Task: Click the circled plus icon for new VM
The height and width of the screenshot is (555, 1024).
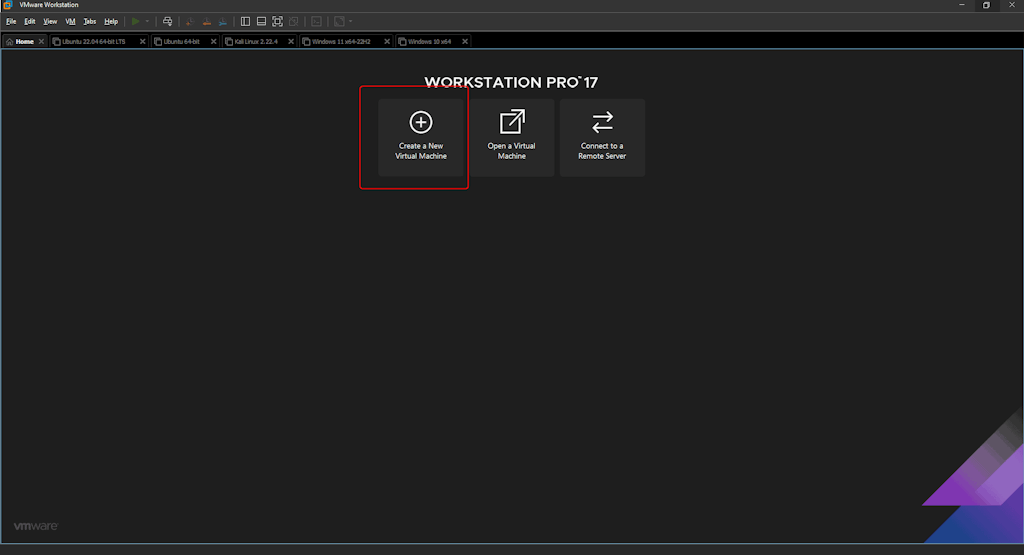Action: 421,122
